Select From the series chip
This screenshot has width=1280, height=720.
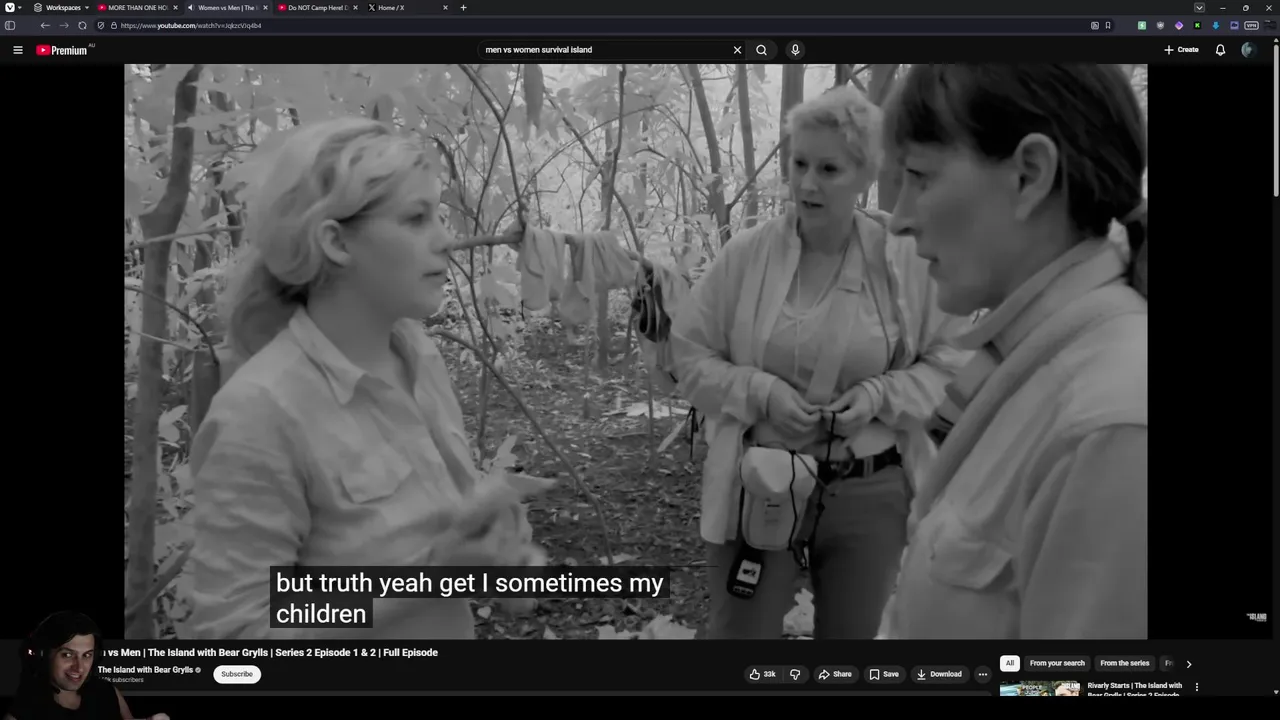(1125, 663)
